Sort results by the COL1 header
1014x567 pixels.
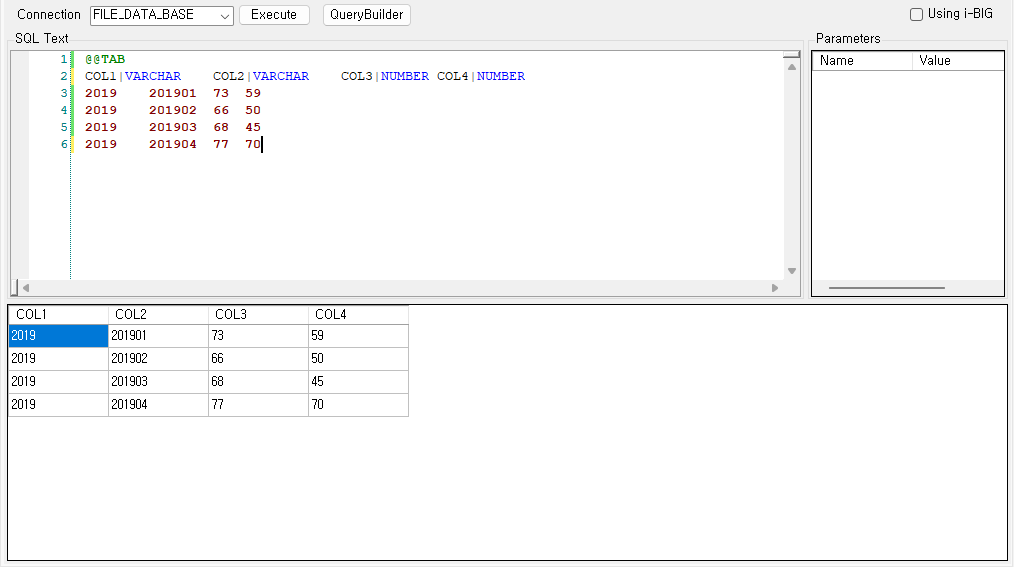tap(58, 315)
